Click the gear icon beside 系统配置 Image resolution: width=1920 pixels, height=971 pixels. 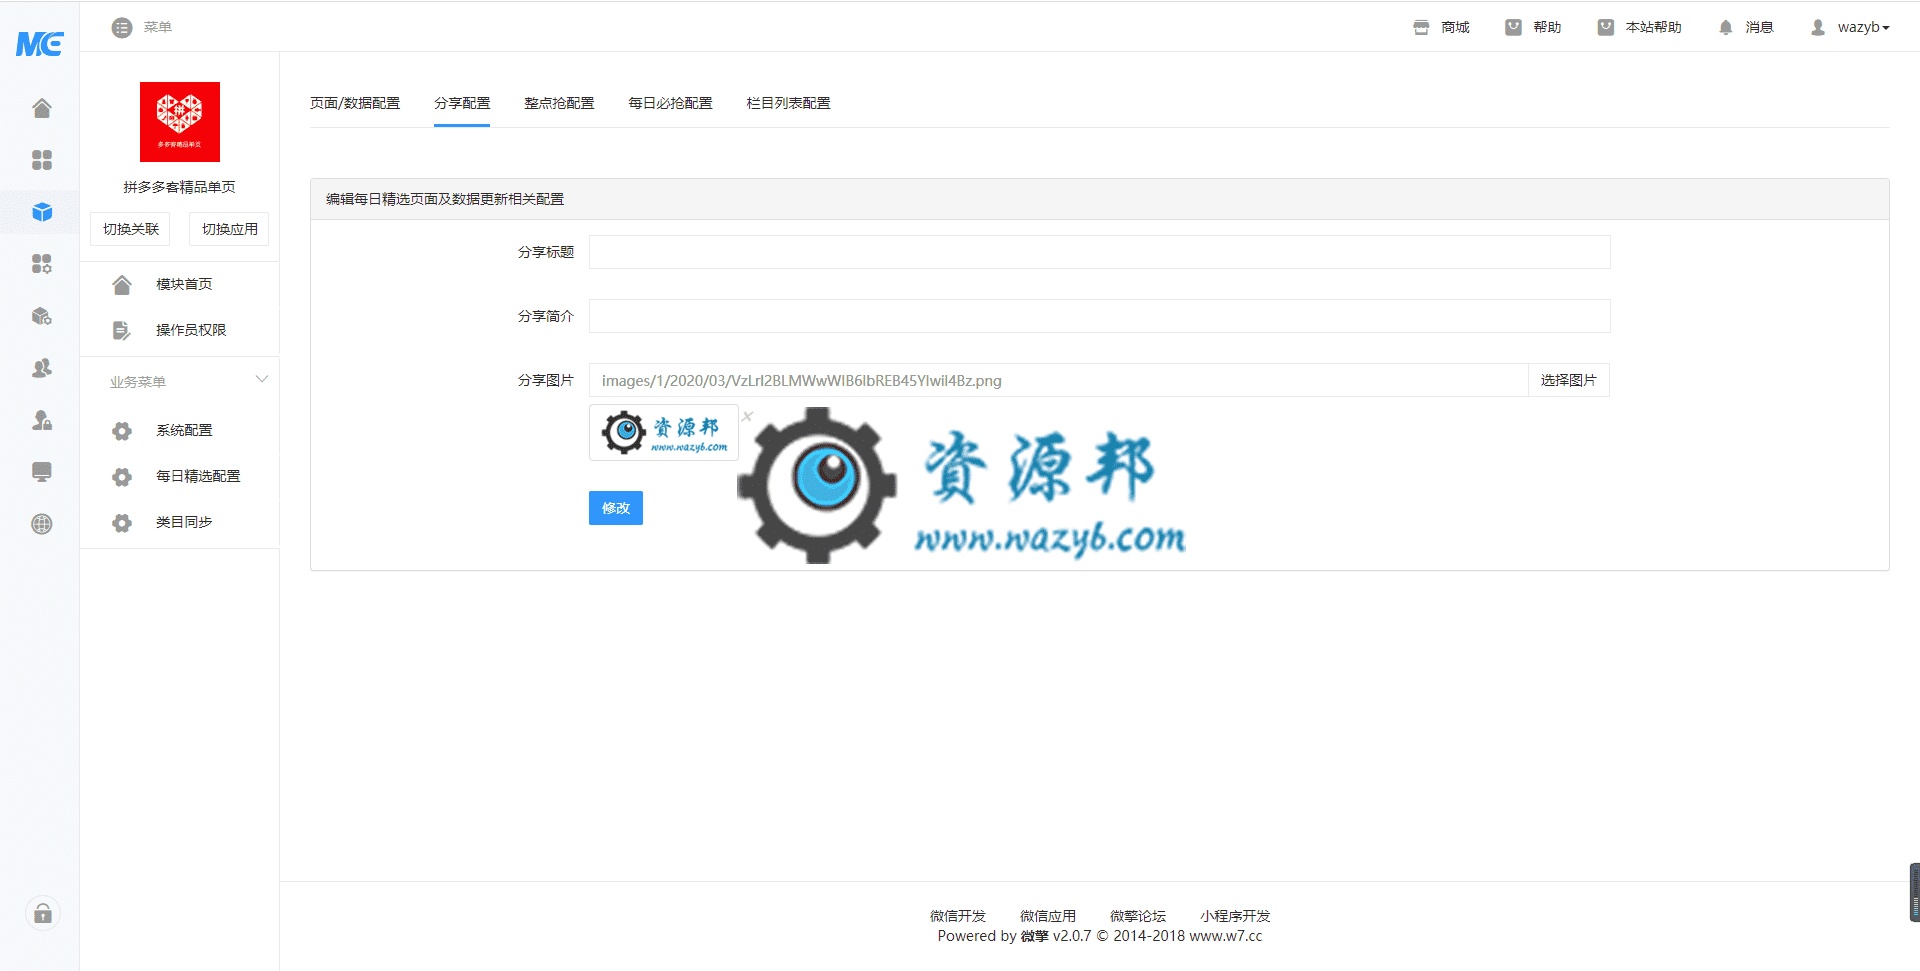pyautogui.click(x=122, y=431)
